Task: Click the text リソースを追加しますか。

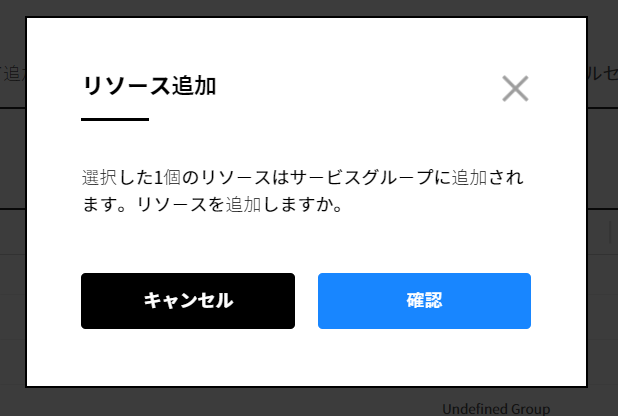Action: coord(240,205)
